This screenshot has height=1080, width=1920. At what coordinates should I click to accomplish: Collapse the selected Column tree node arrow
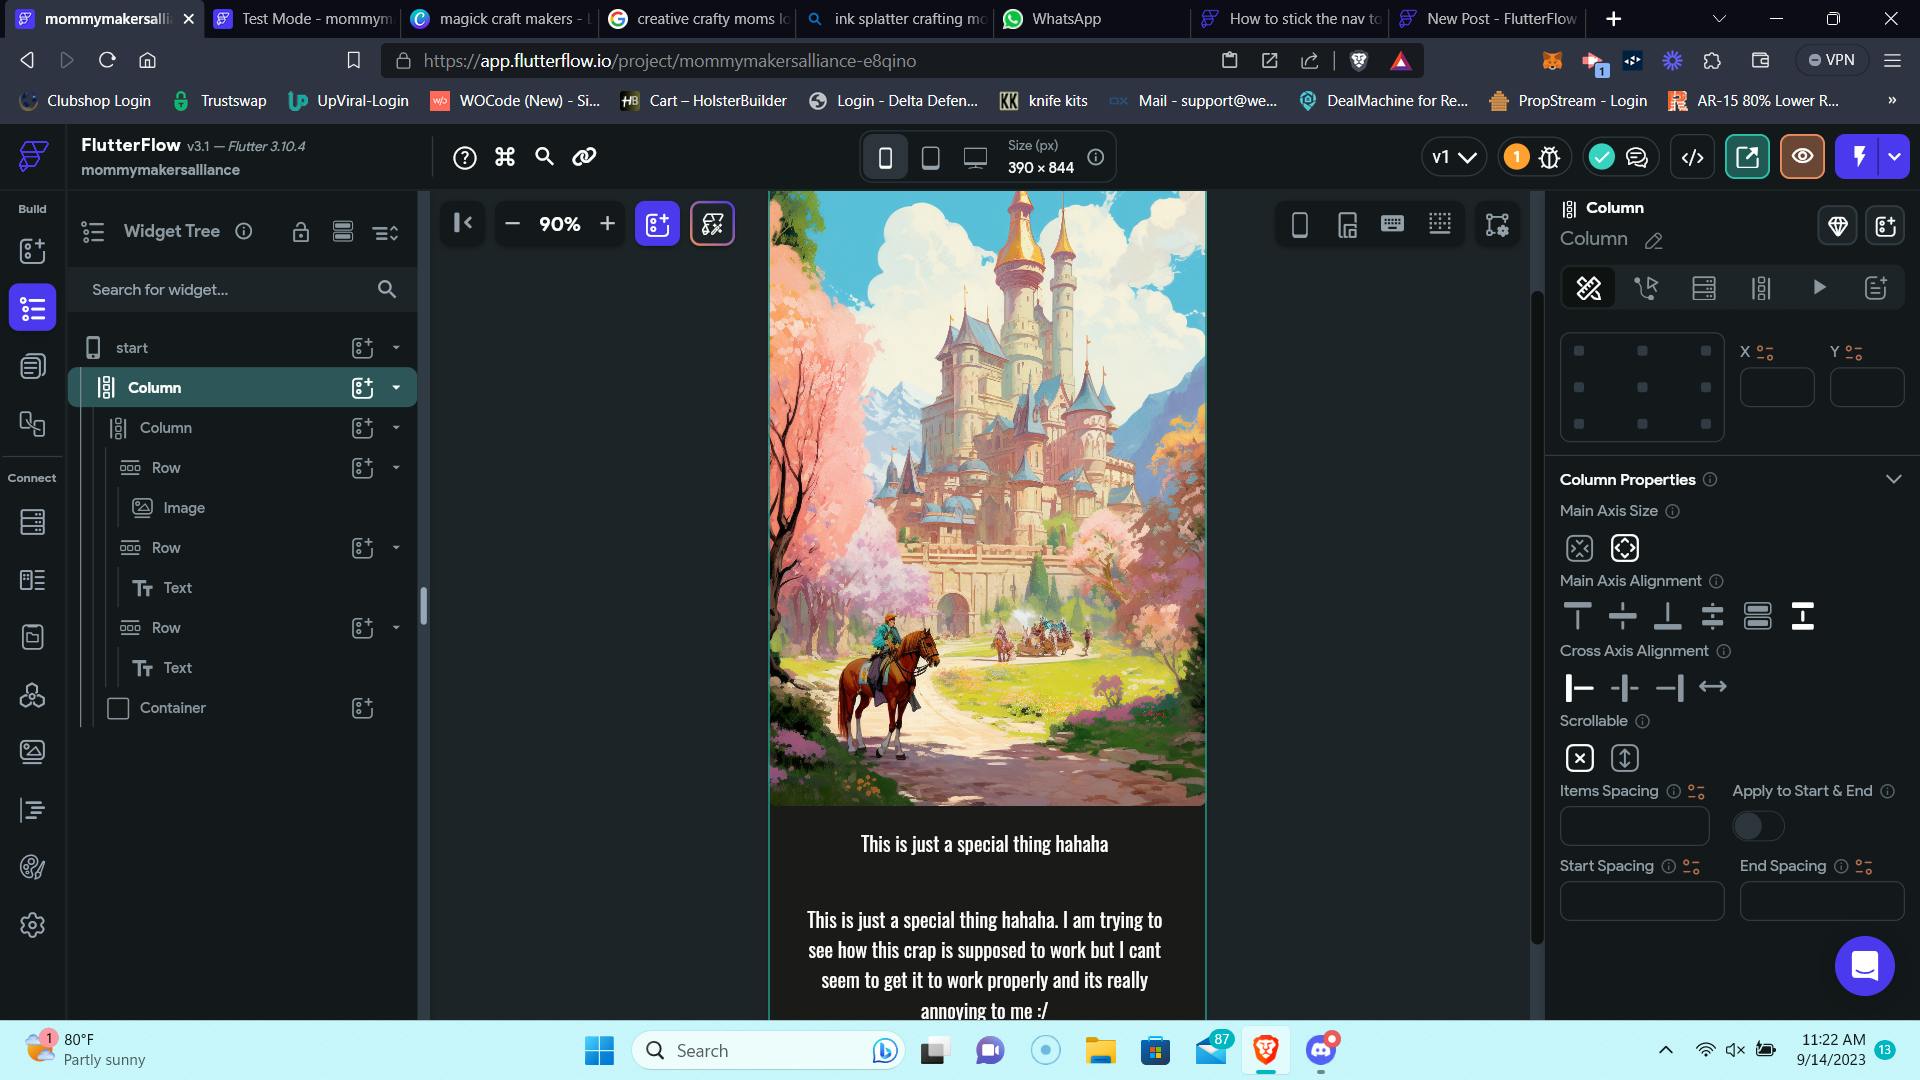[x=396, y=388]
